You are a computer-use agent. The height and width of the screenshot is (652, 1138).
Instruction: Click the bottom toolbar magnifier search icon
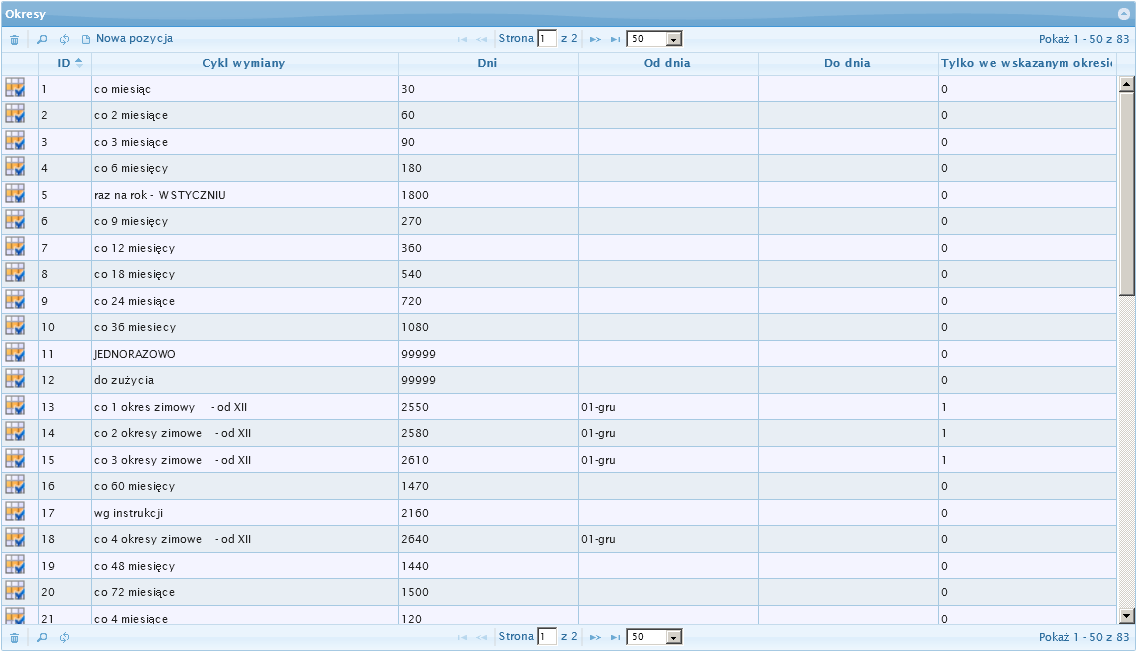coord(42,637)
